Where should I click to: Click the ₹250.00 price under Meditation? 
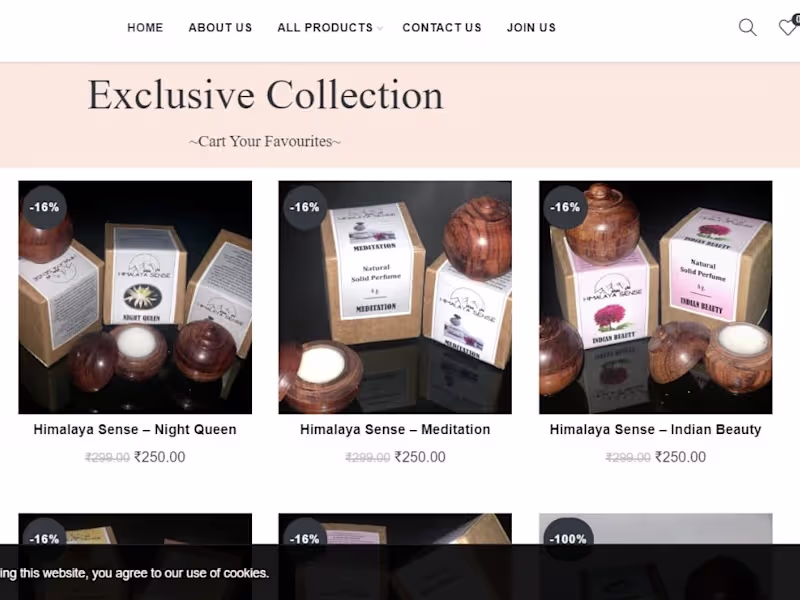420,457
